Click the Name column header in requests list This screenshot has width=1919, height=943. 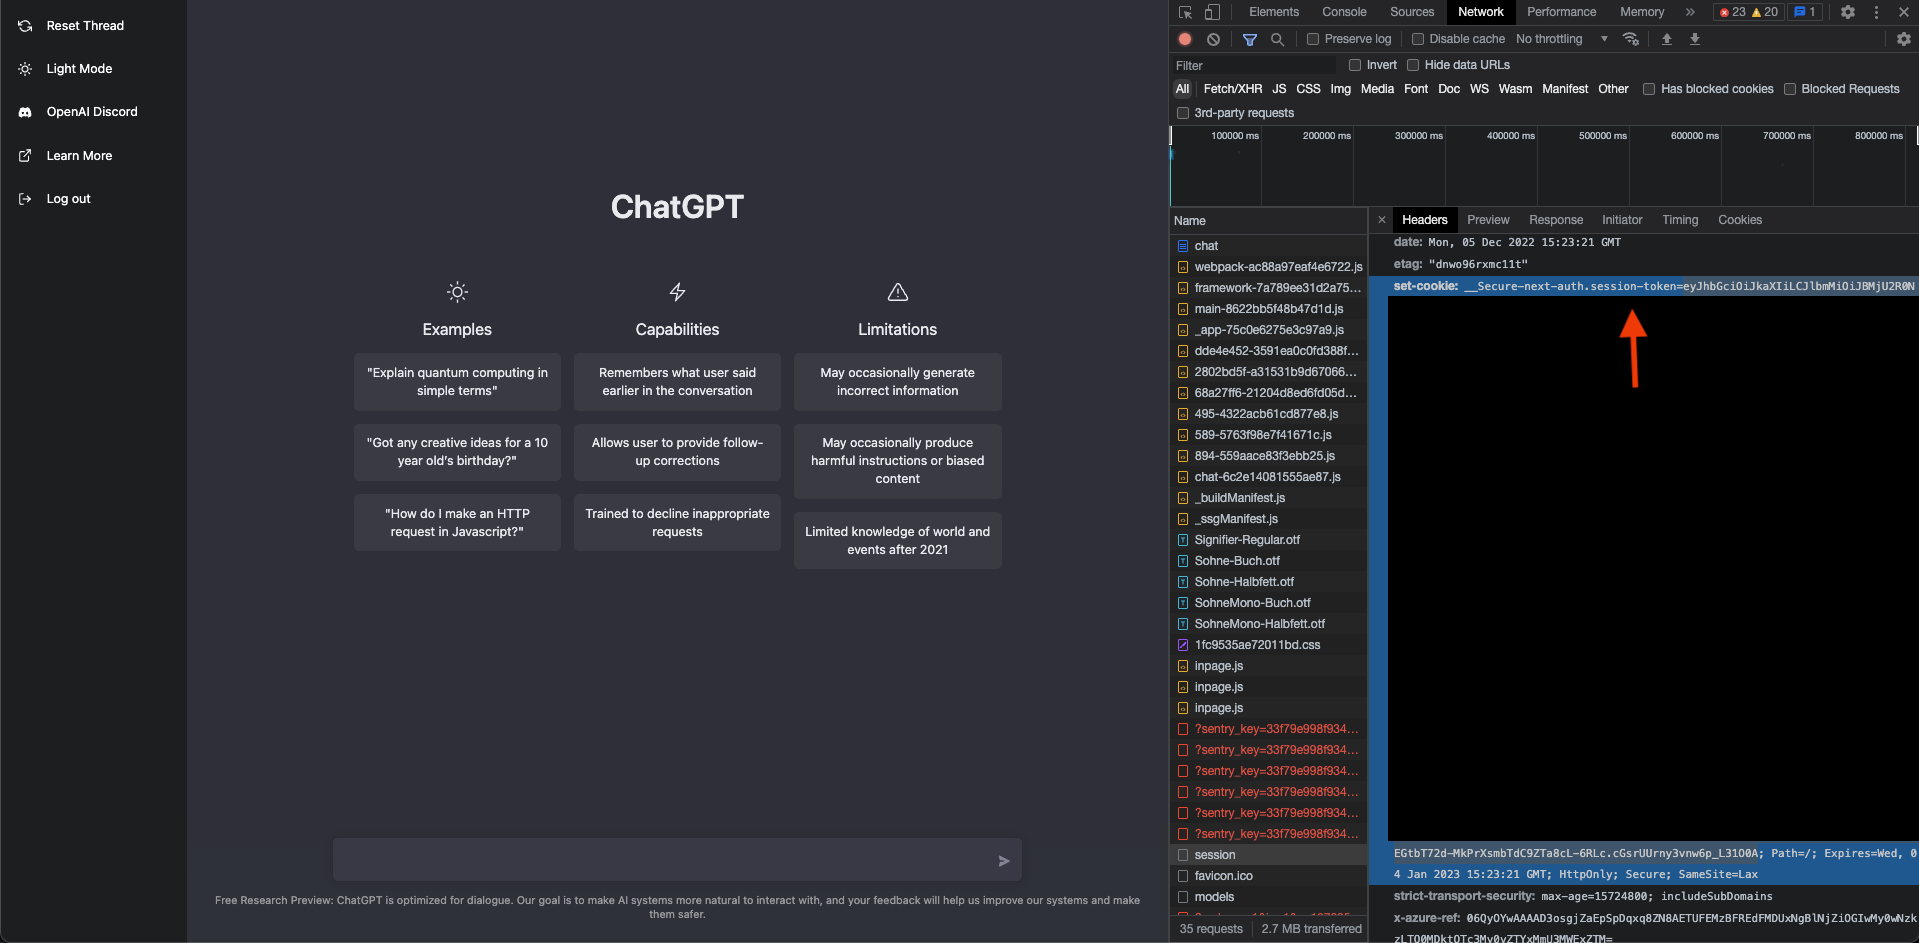1268,221
